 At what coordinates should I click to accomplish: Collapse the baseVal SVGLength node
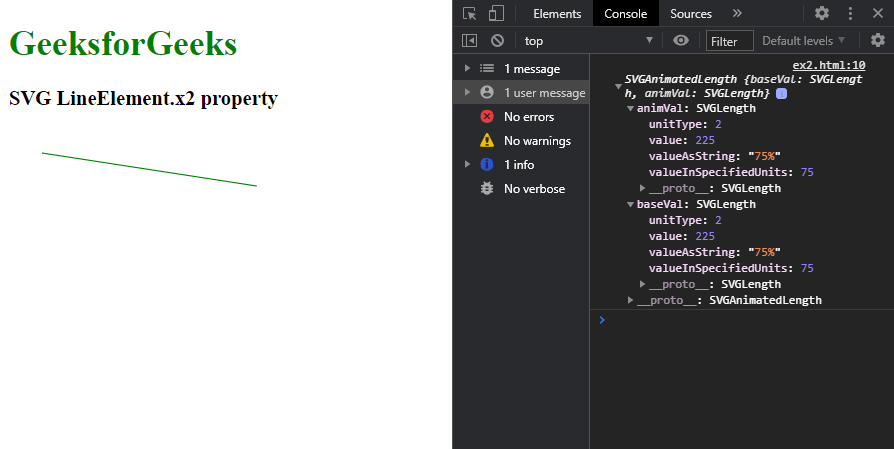(630, 204)
